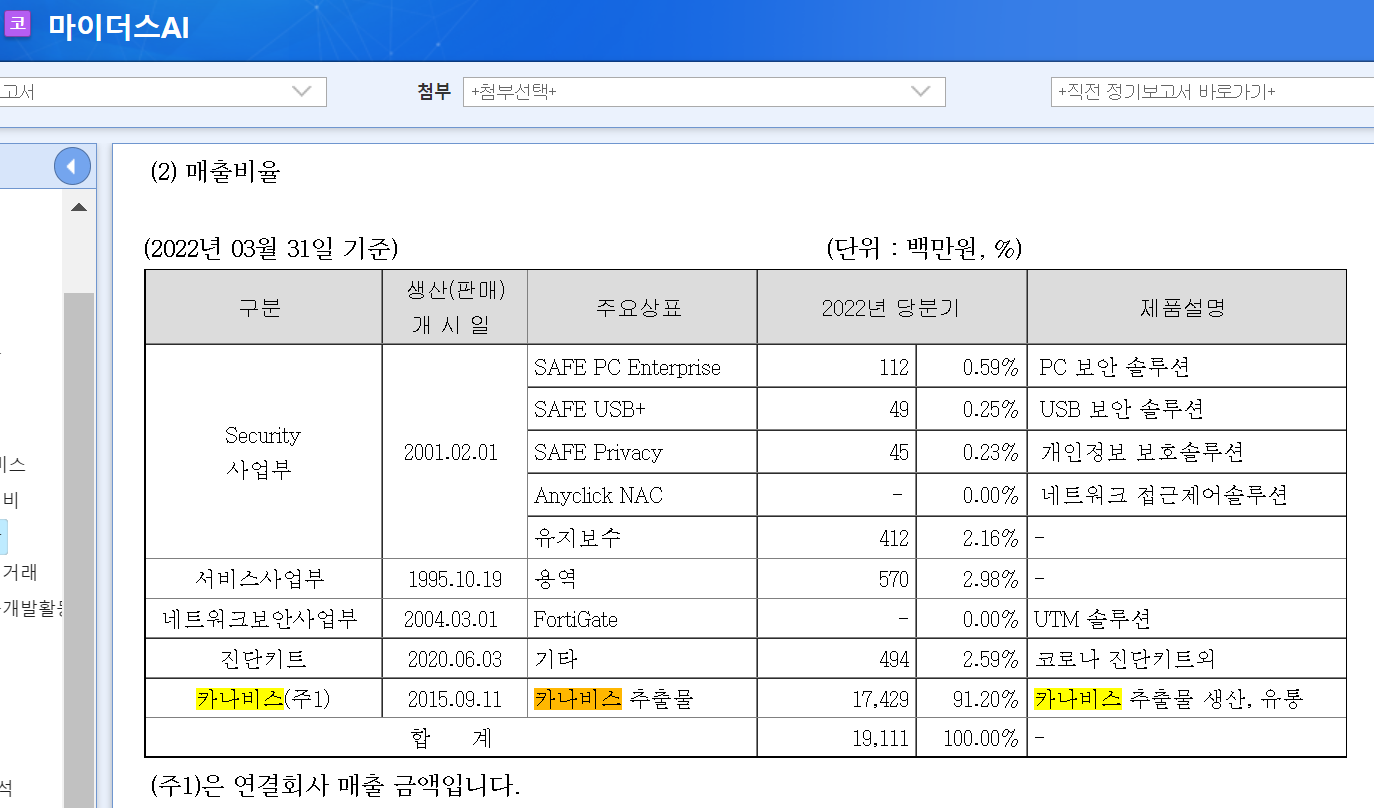Screen dimensions: 1374x808
Task: Click the 카나비스 추출물 trademark cell
Action: [x=642, y=698]
